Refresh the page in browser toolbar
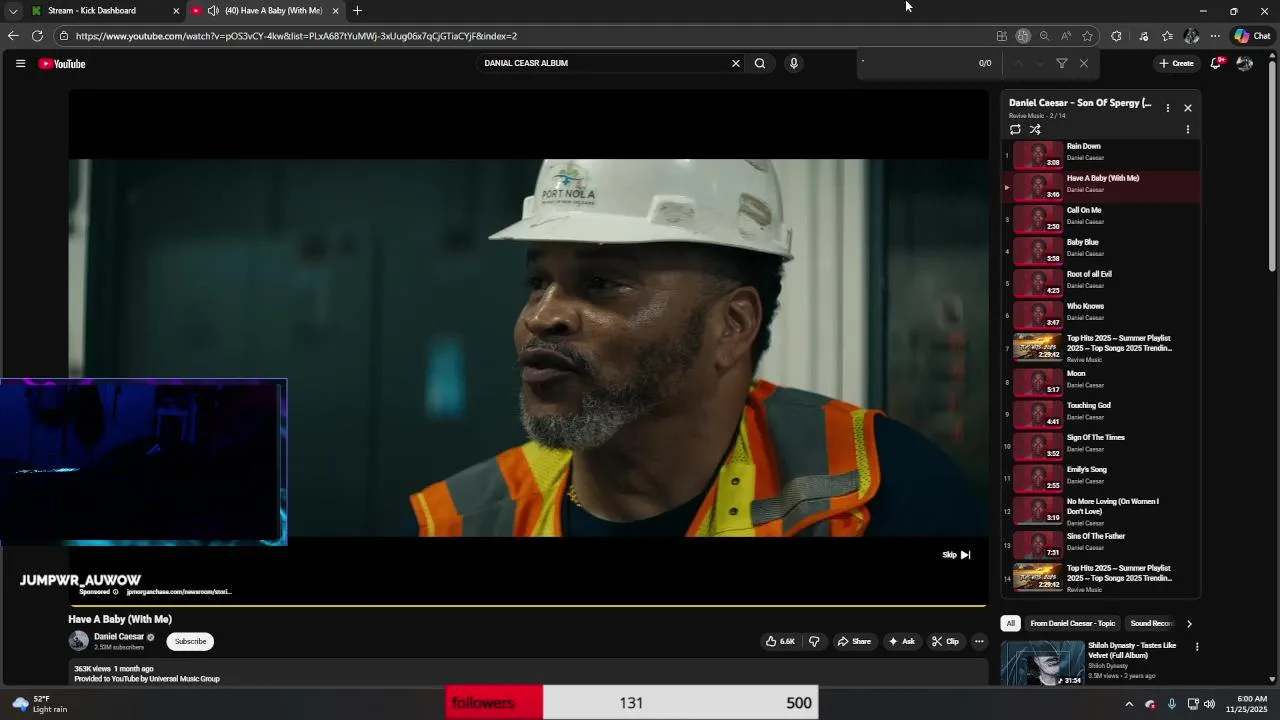Image resolution: width=1280 pixels, height=720 pixels. [x=37, y=36]
